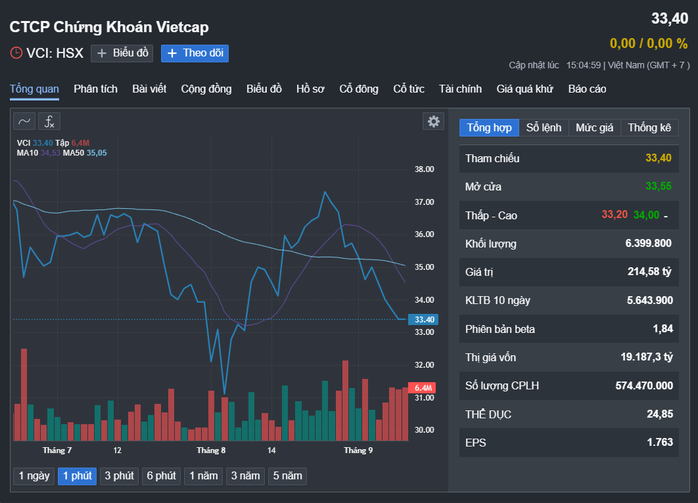
Task: Select the 1 phút time range
Action: [x=77, y=476]
